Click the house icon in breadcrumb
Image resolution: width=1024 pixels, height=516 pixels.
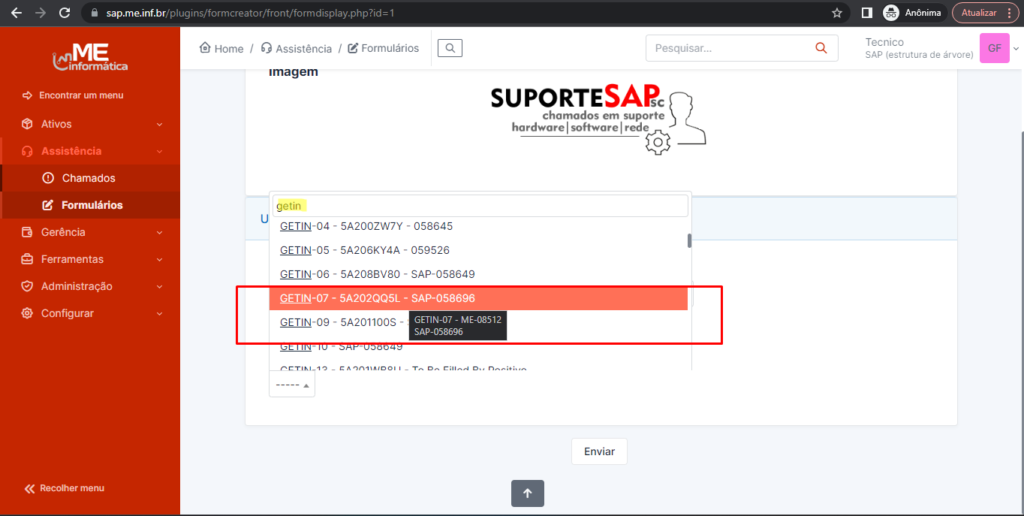pos(205,48)
